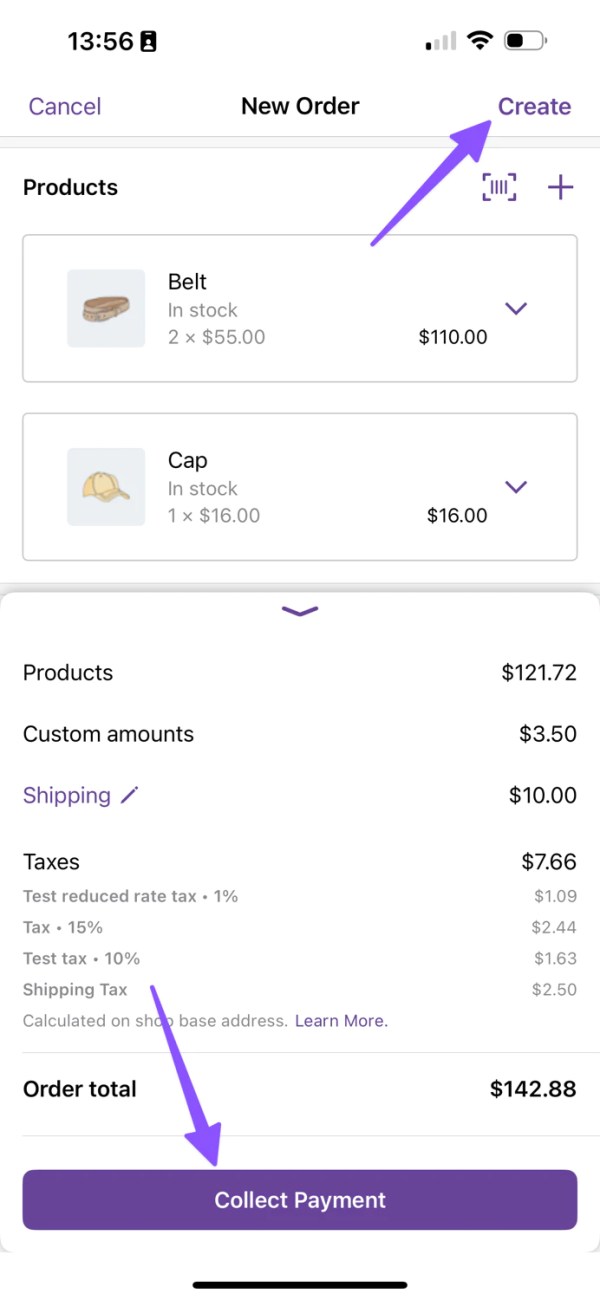
Task: Tap the Wi-Fi status bar icon
Action: click(480, 41)
